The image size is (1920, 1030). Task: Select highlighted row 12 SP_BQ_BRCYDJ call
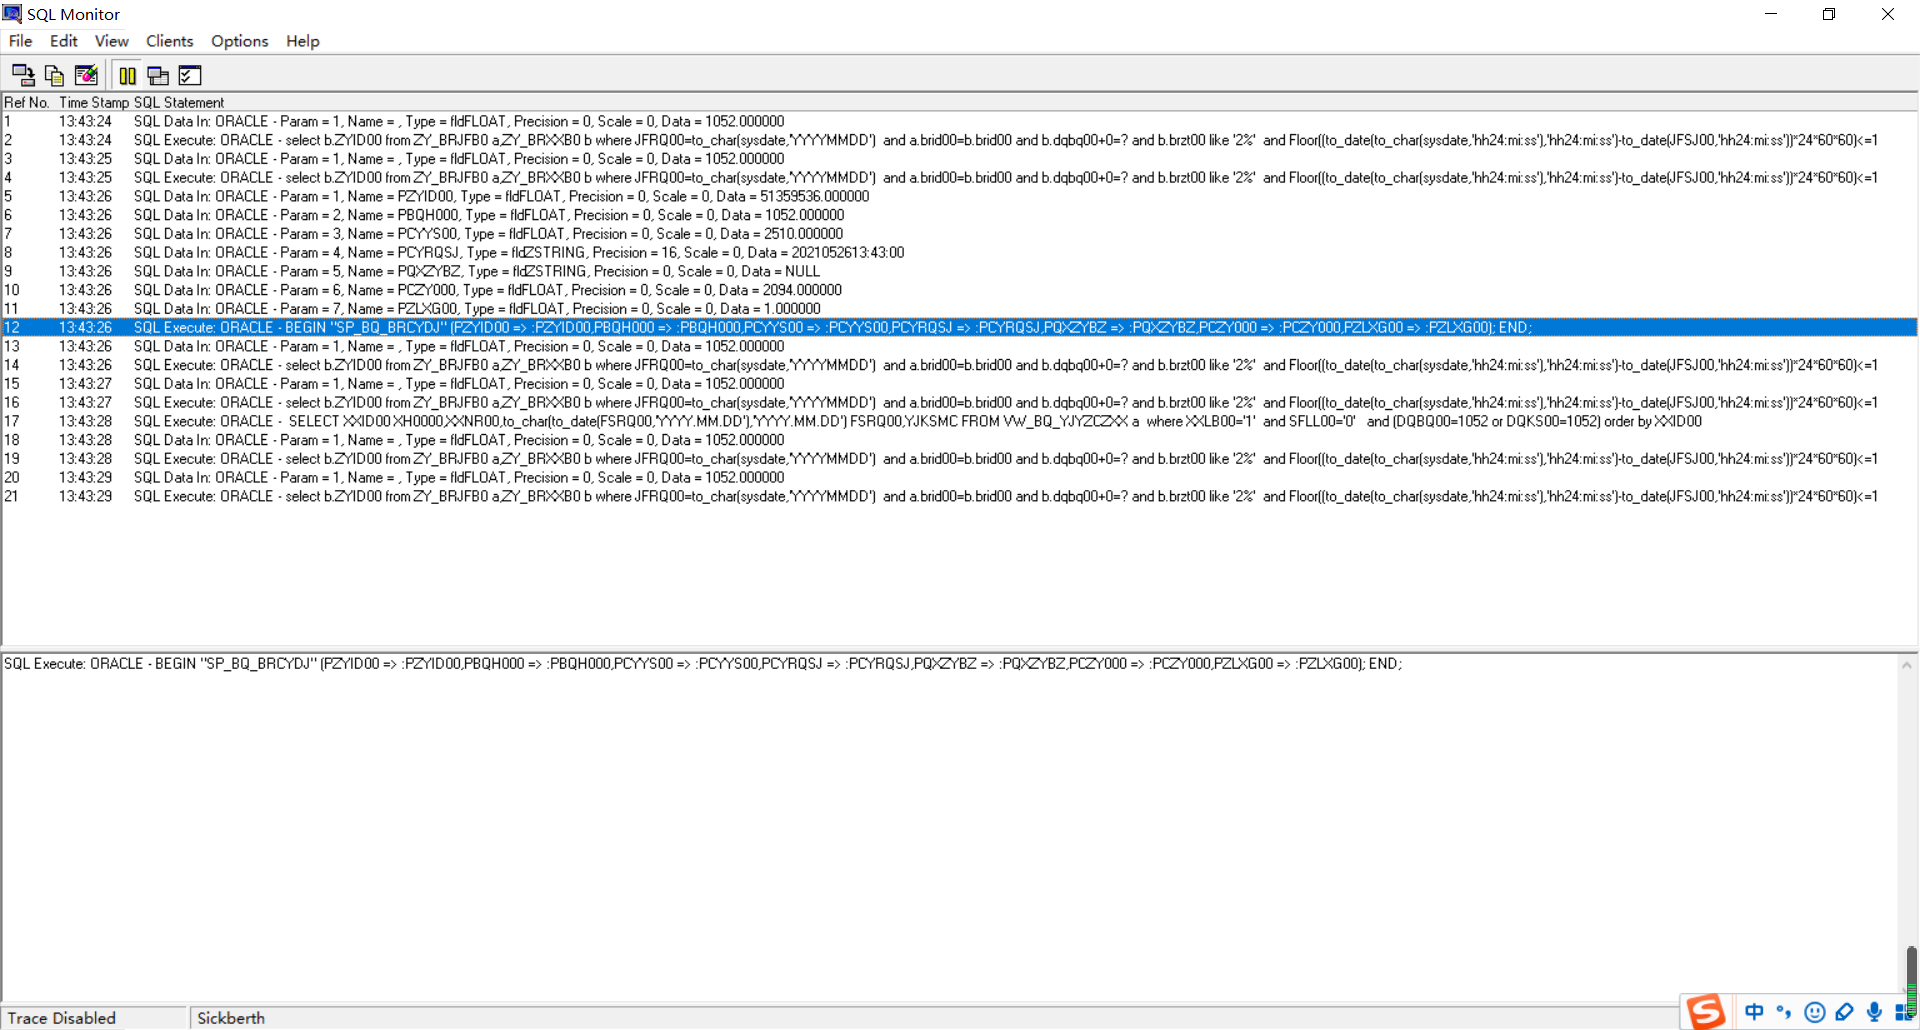959,328
